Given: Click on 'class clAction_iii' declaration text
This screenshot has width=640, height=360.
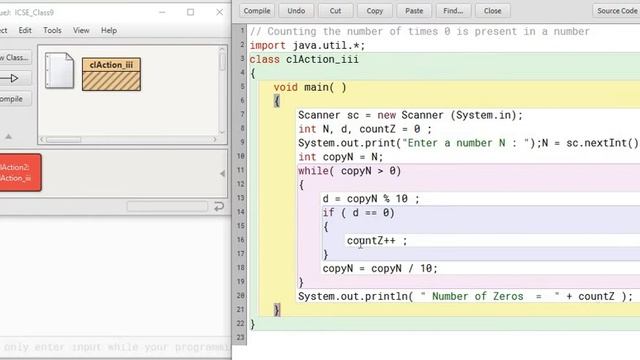Looking at the screenshot, I should click(x=304, y=60).
